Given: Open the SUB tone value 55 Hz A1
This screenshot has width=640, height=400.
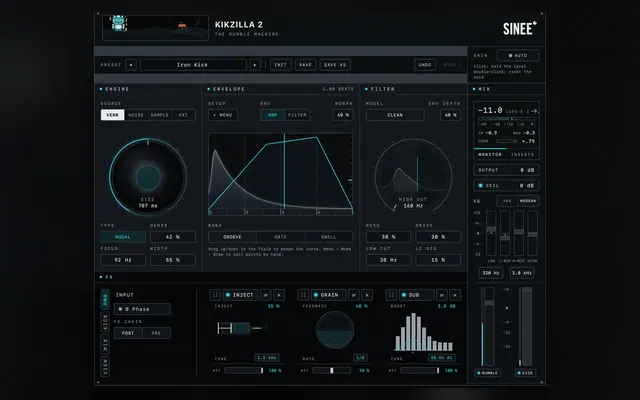Looking at the screenshot, I should 442,358.
